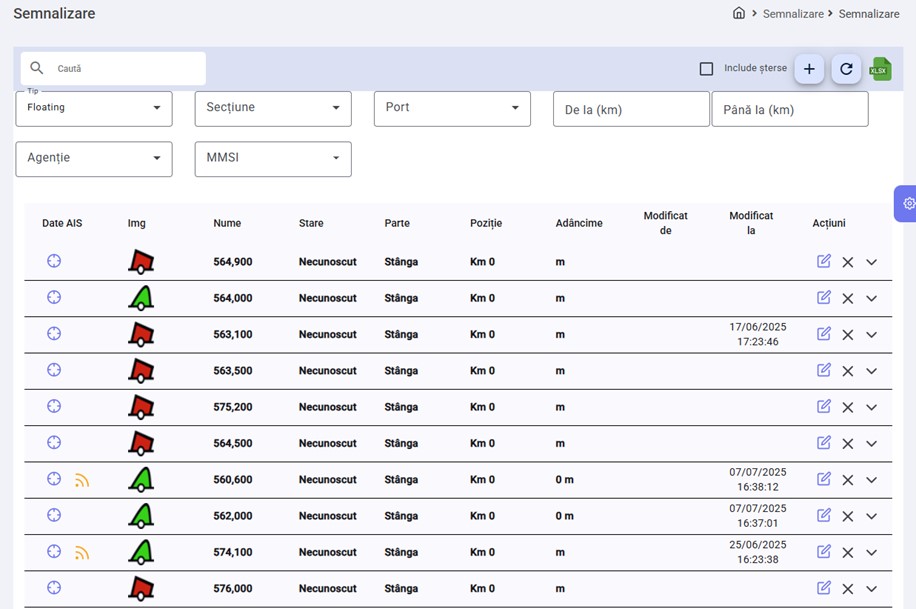Click AIS signal icon for row 560,600
916x609 pixels.
(82, 480)
